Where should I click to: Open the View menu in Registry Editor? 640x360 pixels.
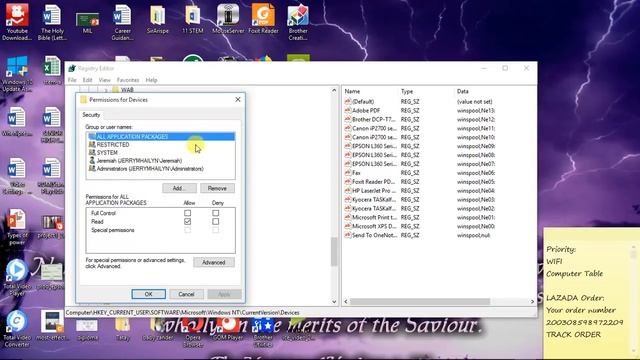pos(104,80)
